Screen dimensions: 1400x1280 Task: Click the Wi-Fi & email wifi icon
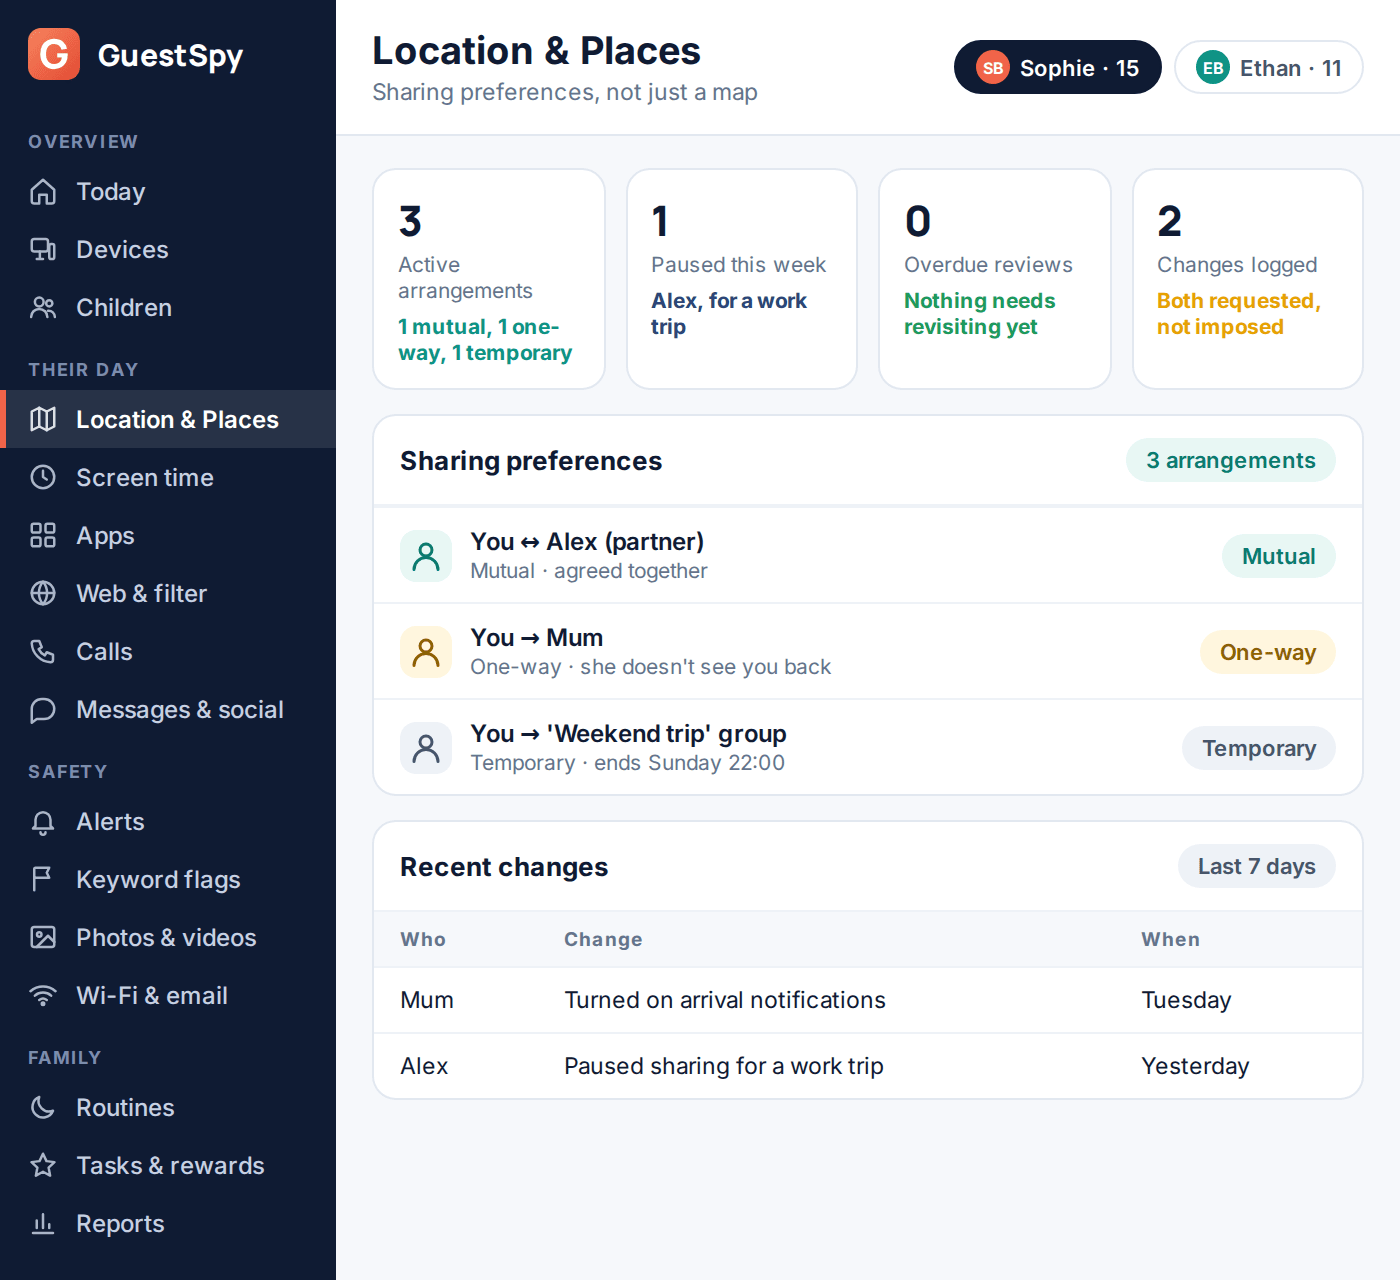coord(43,996)
